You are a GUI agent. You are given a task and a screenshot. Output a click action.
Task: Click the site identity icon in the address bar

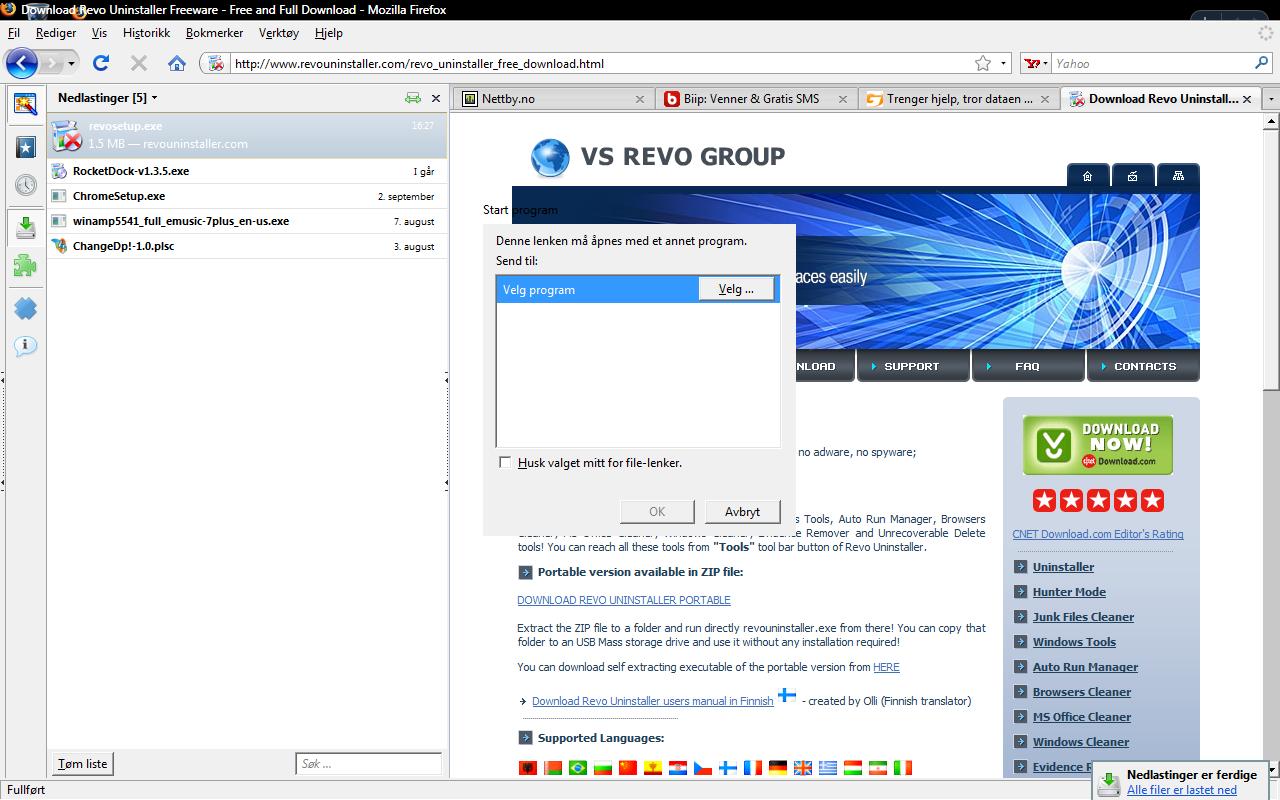215,63
